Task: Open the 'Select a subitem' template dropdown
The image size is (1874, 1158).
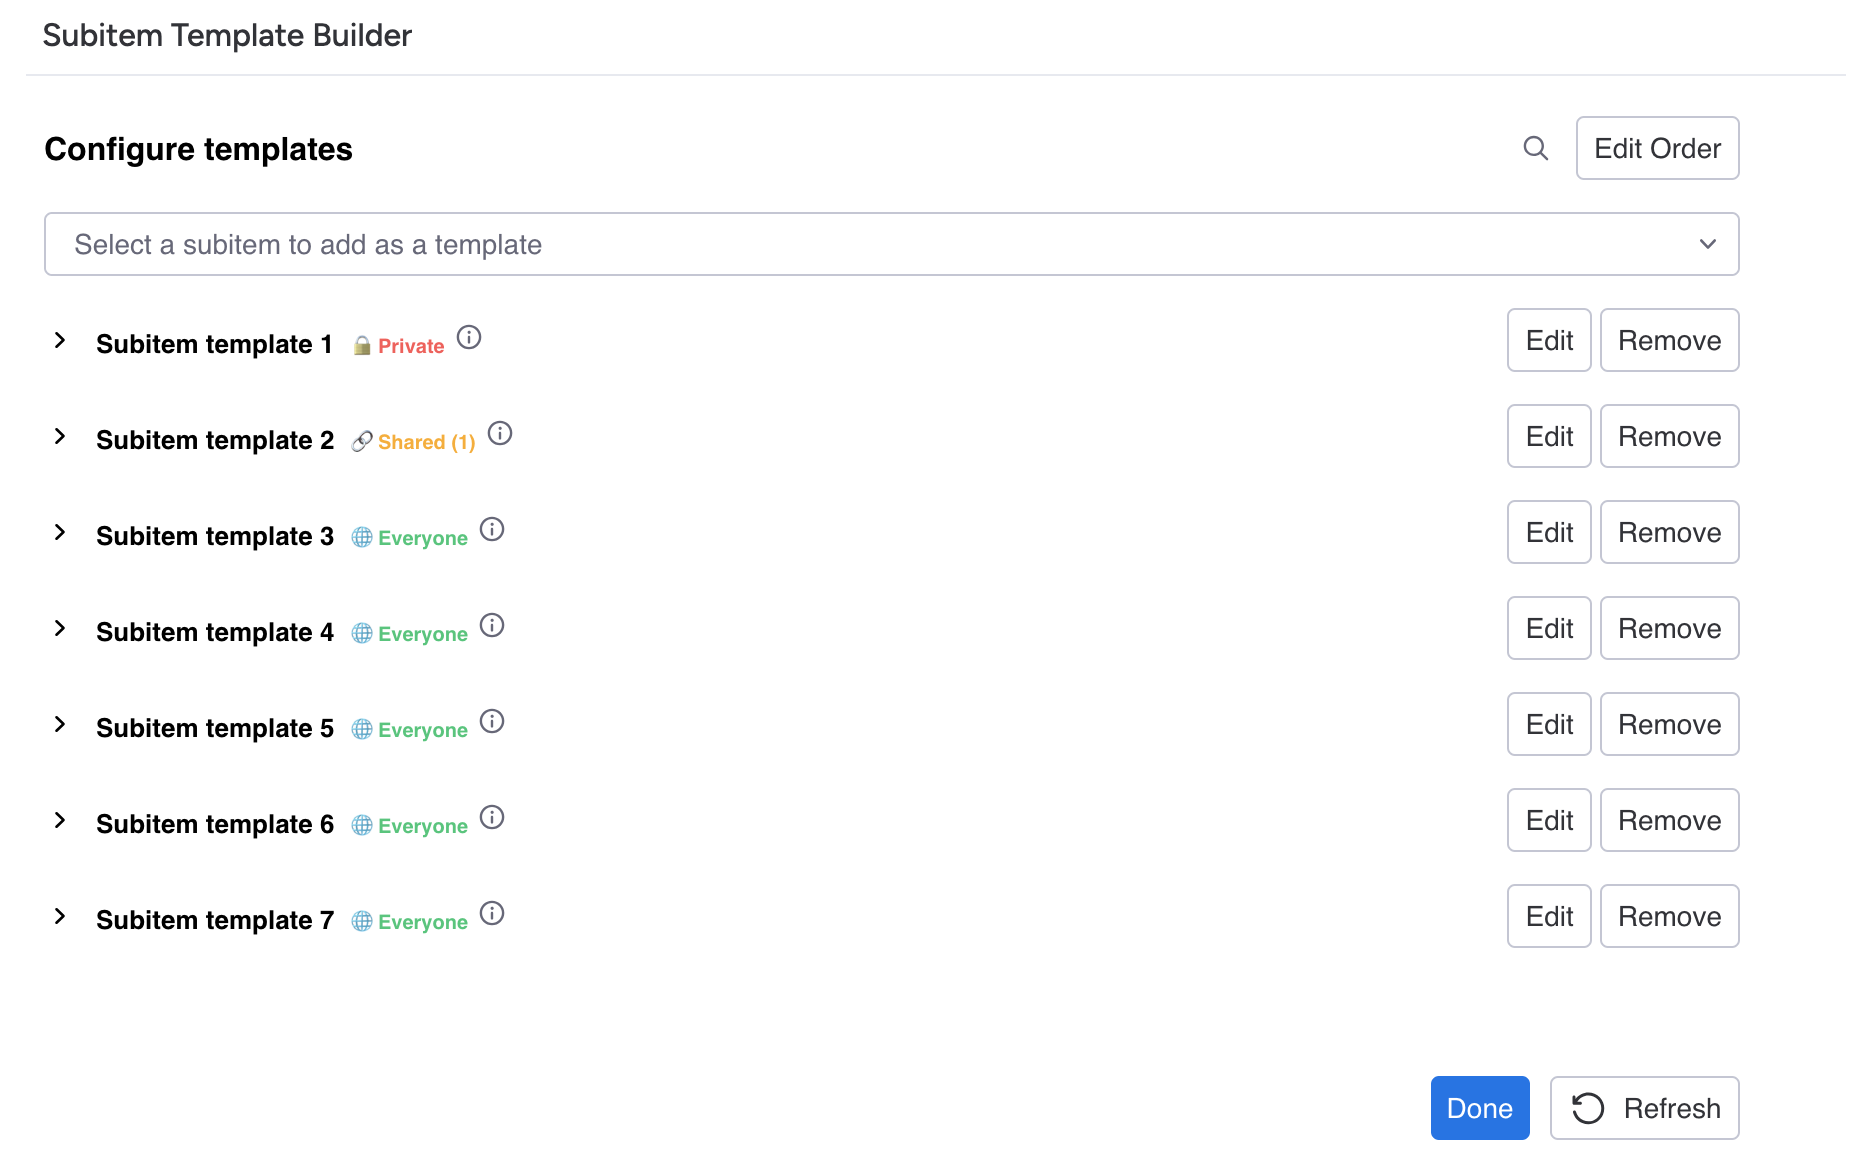Action: click(892, 244)
